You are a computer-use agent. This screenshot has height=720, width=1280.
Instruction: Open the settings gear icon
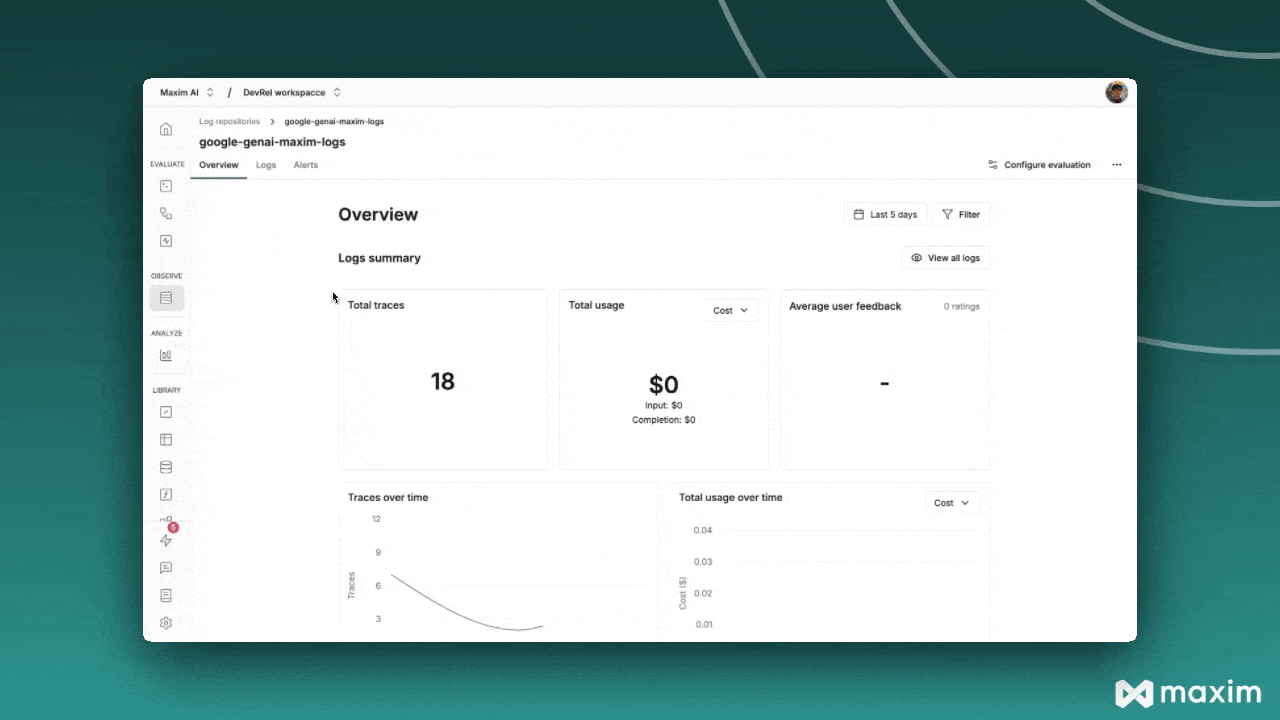(166, 623)
